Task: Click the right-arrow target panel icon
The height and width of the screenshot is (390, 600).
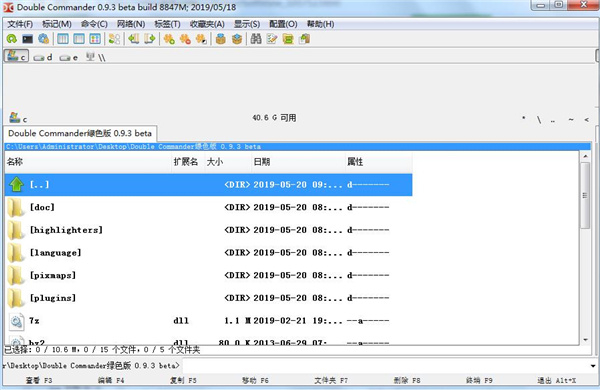Action: 150,39
